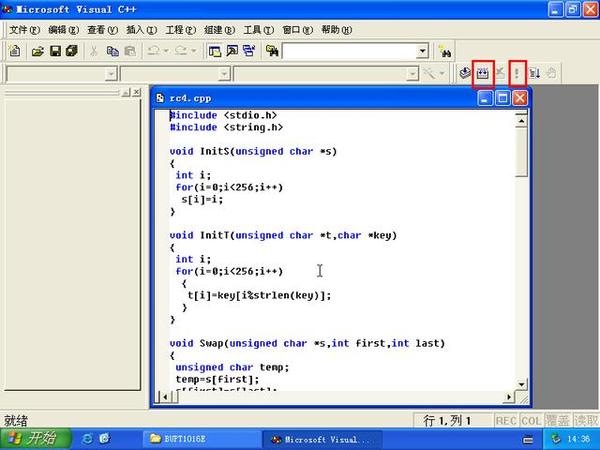
Task: Open the WizardBar members combo dropdown
Action: 412,73
